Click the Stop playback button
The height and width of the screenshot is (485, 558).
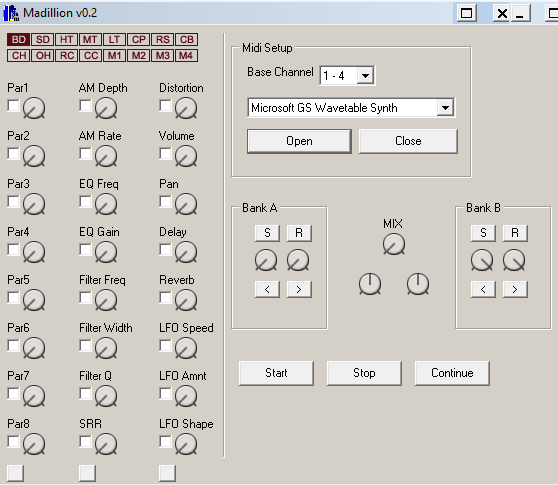[364, 373]
